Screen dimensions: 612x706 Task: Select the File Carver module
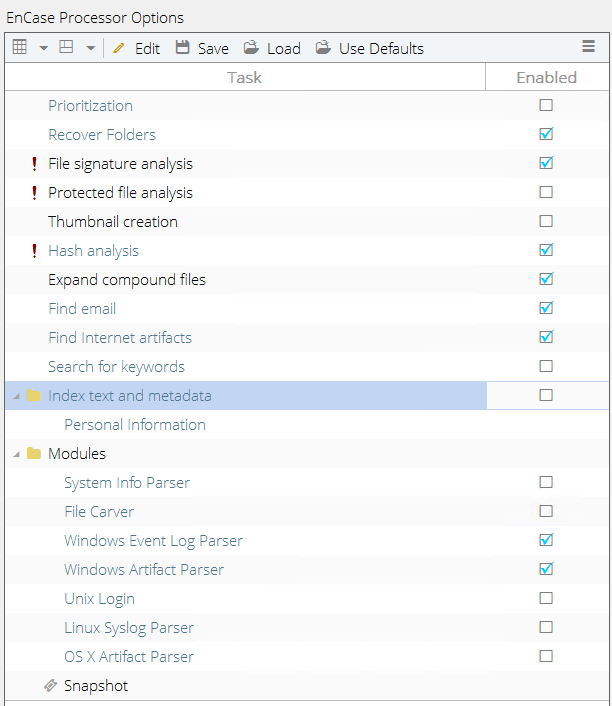(x=99, y=511)
